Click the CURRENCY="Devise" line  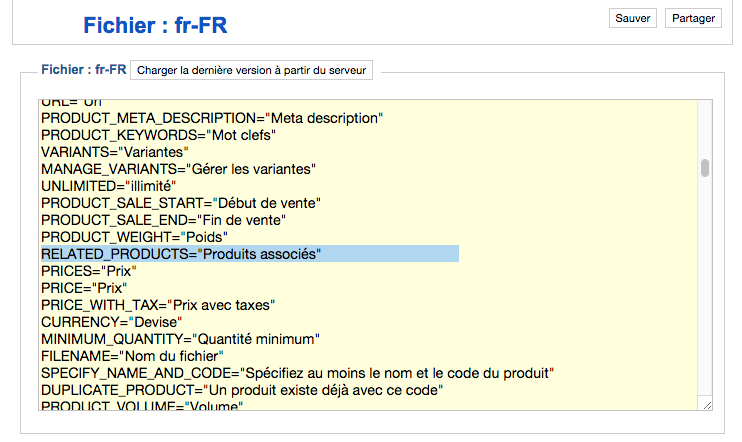coord(111,322)
